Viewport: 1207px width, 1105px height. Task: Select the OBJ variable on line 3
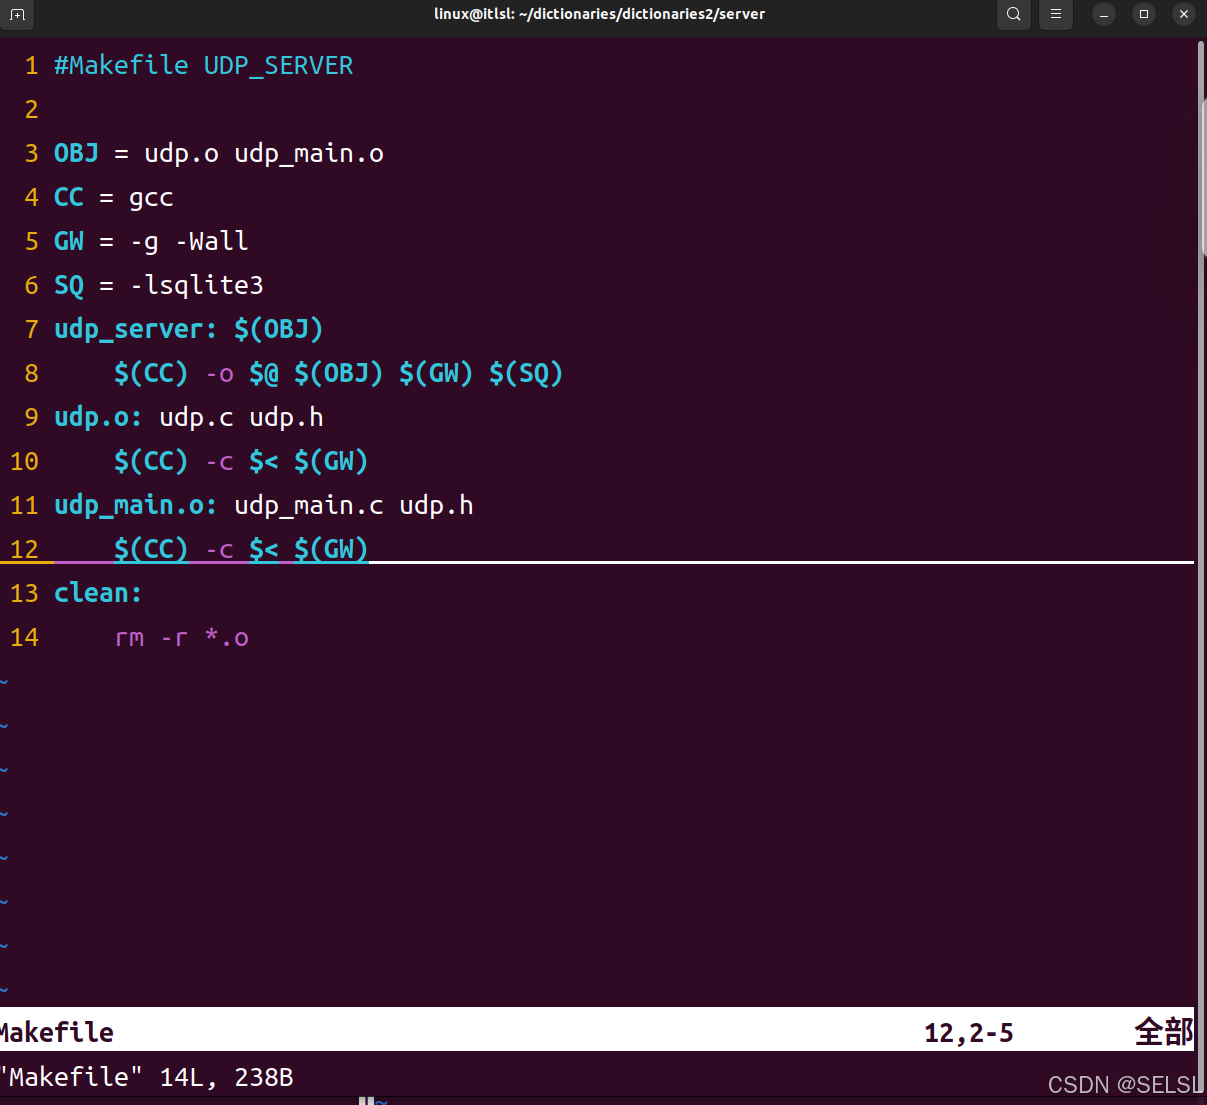pos(76,153)
